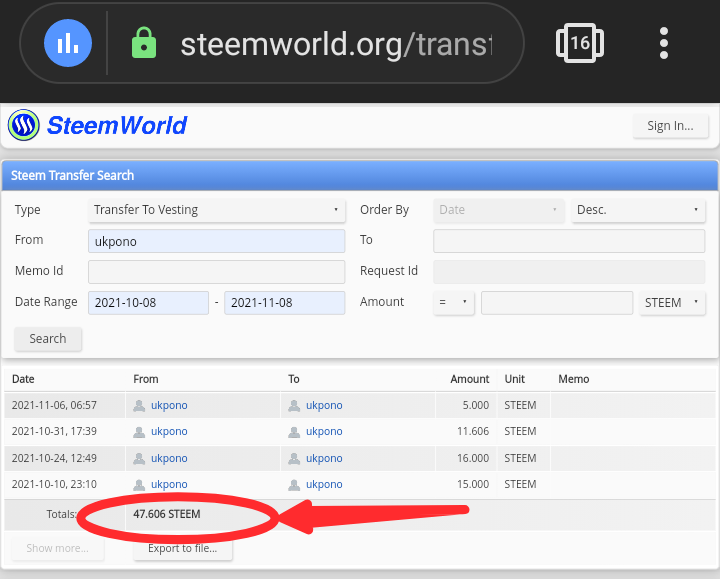This screenshot has width=720, height=579.
Task: Click the Unit column header
Action: (x=514, y=379)
